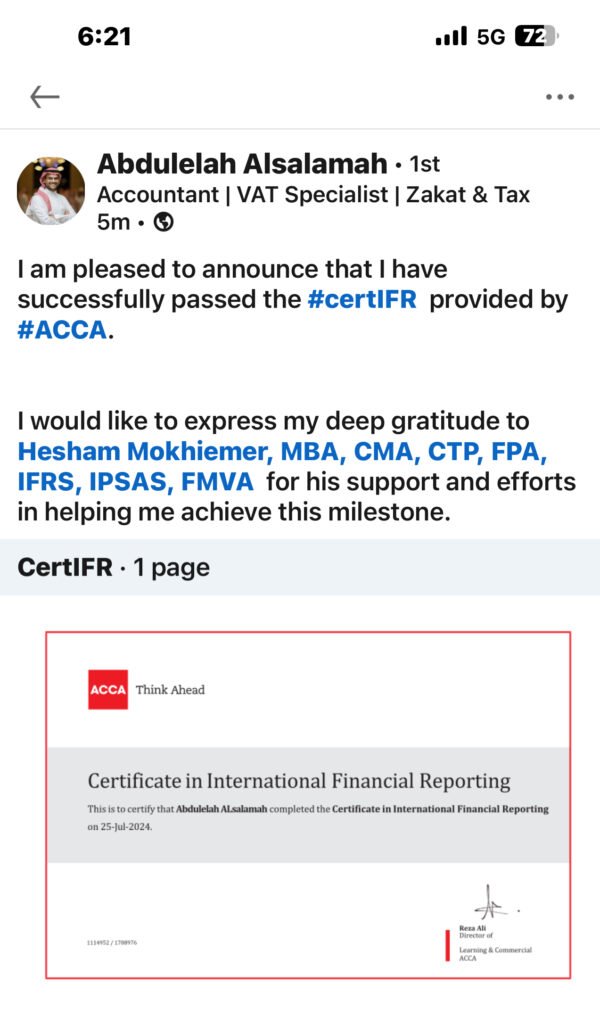Tap the globe public visibility icon
Viewport: 600px width, 1024px height.
tap(162, 222)
